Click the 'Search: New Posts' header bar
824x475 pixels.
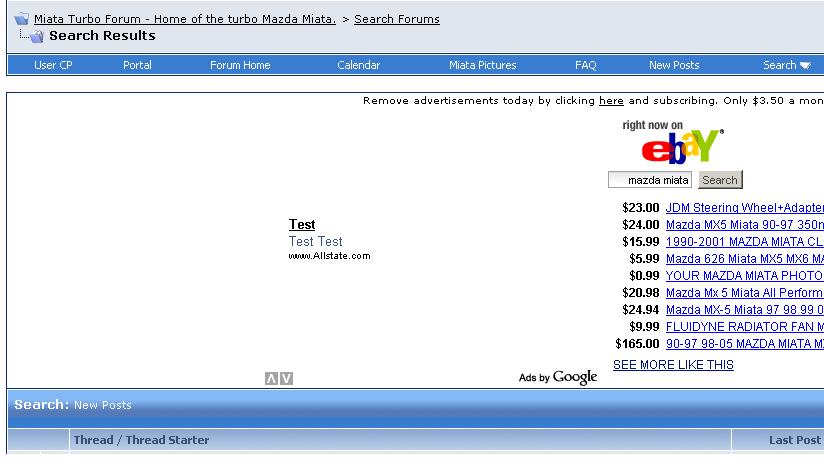(x=415, y=408)
